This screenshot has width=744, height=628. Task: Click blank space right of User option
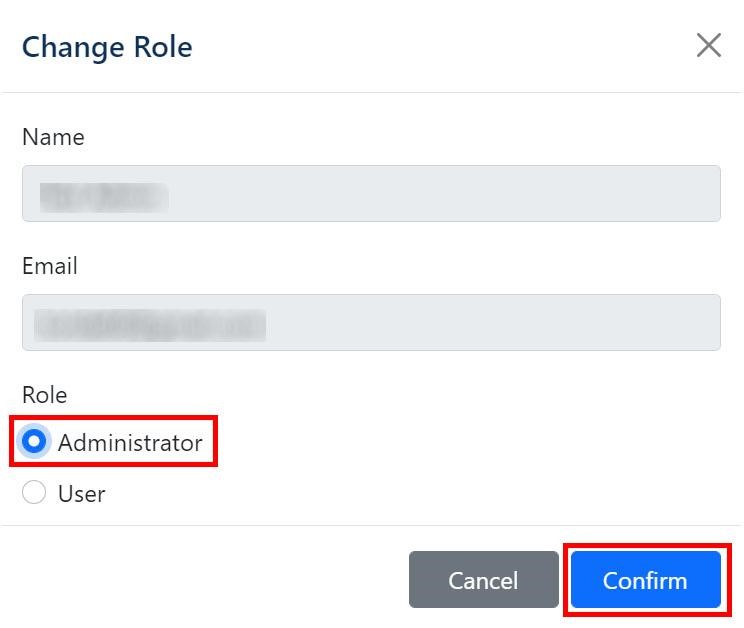[x=400, y=494]
